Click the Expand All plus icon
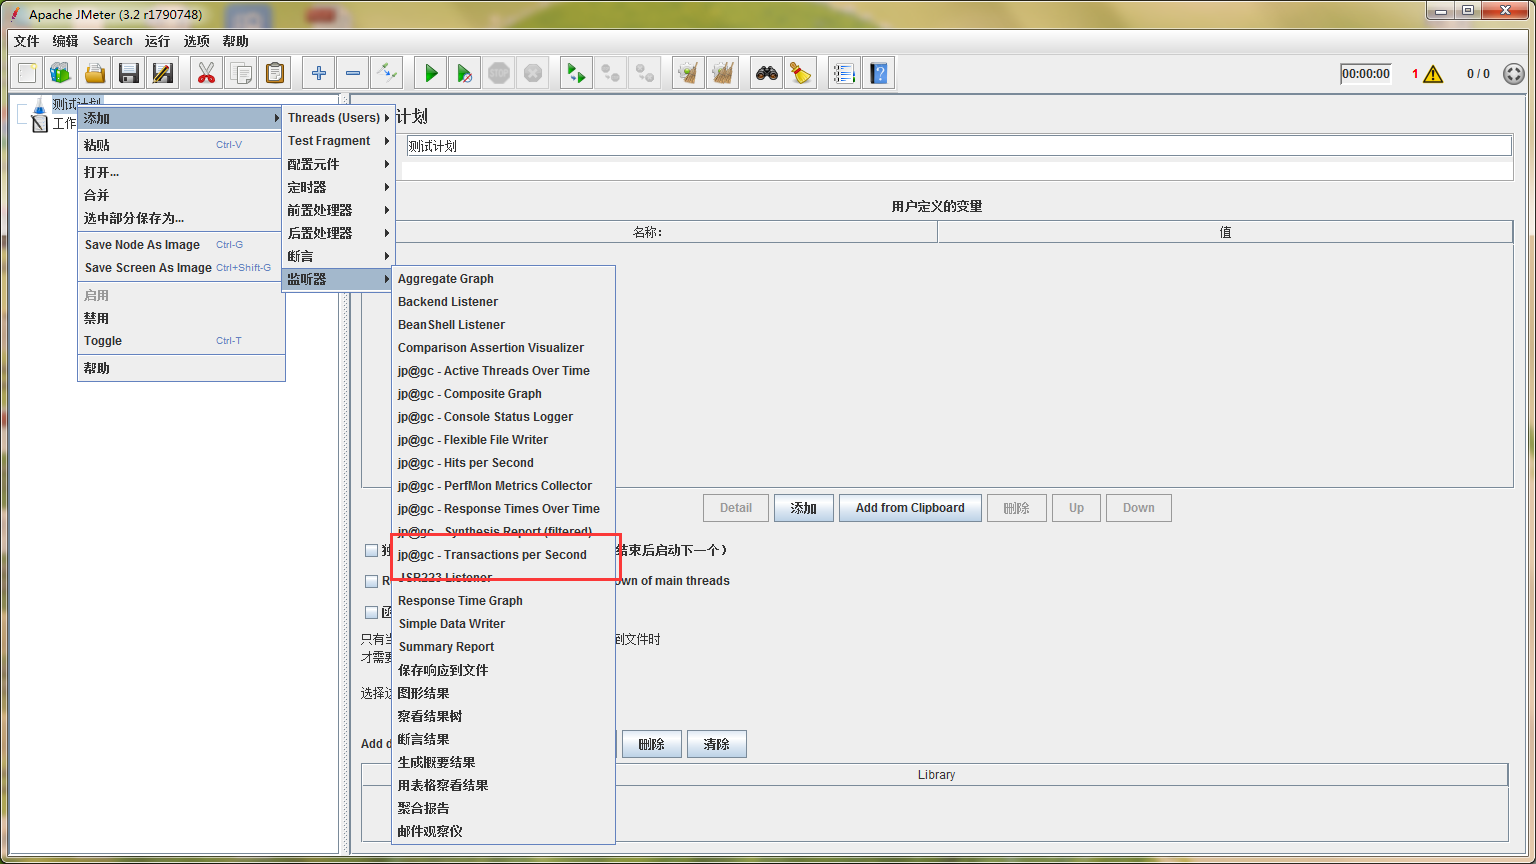Viewport: 1536px width, 864px height. pyautogui.click(x=319, y=73)
